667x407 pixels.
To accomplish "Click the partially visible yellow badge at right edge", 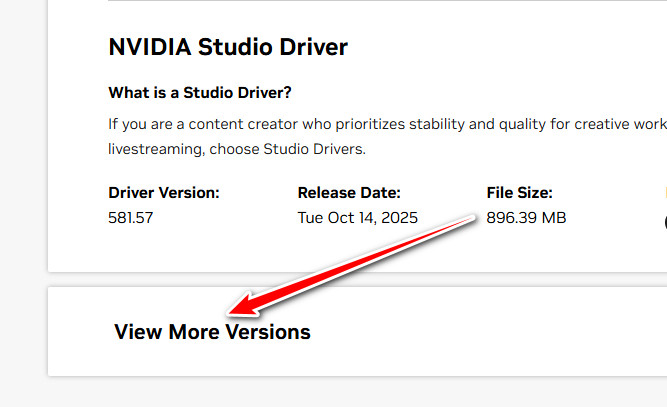I will tap(663, 192).
